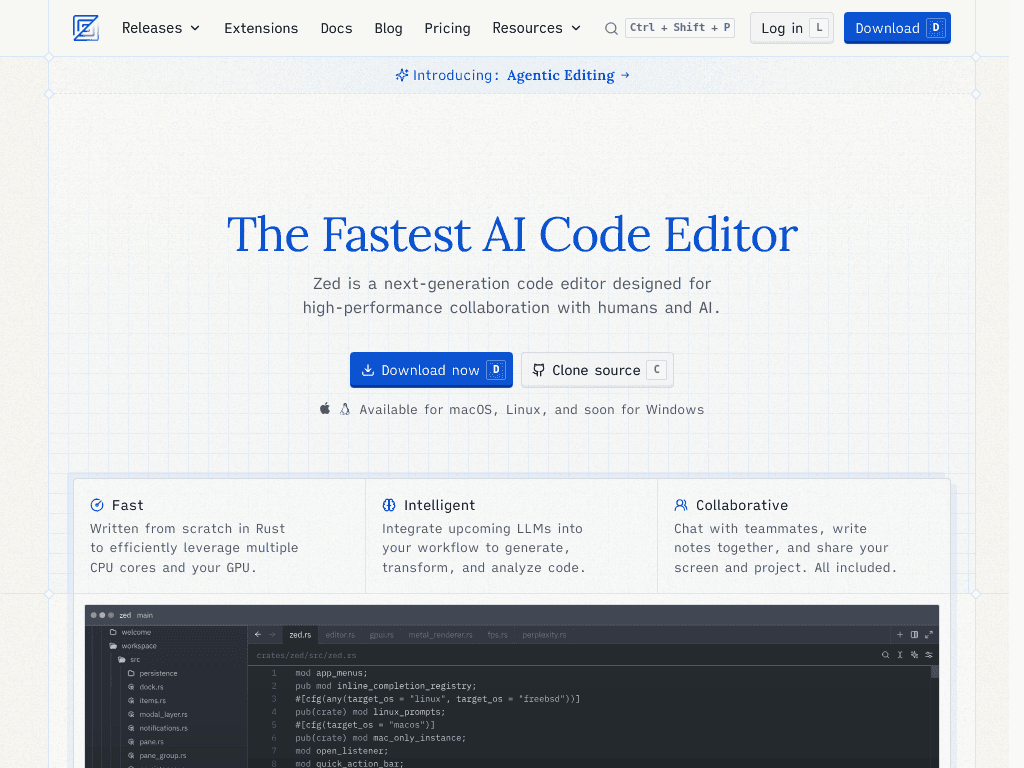
Task: Click the Download now button
Action: coord(431,370)
